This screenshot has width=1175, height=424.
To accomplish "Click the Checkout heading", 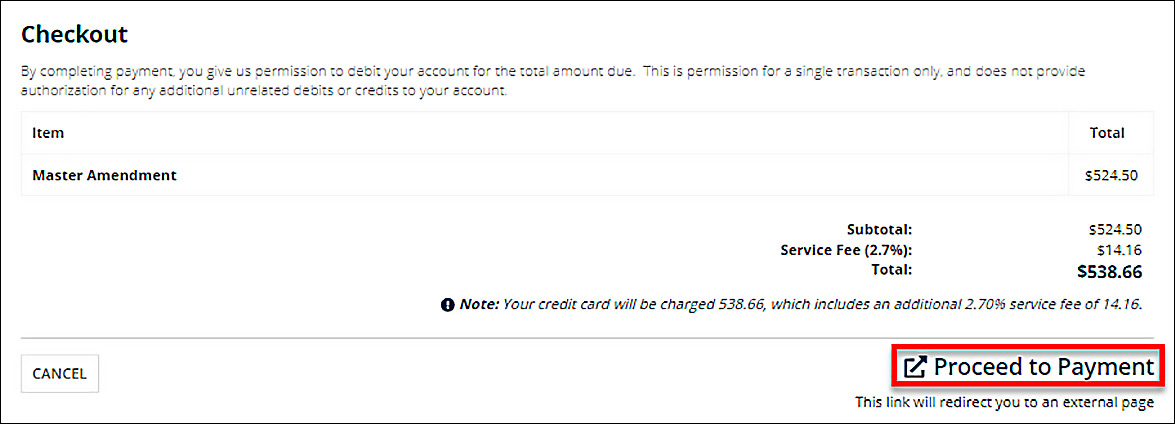I will pos(75,34).
